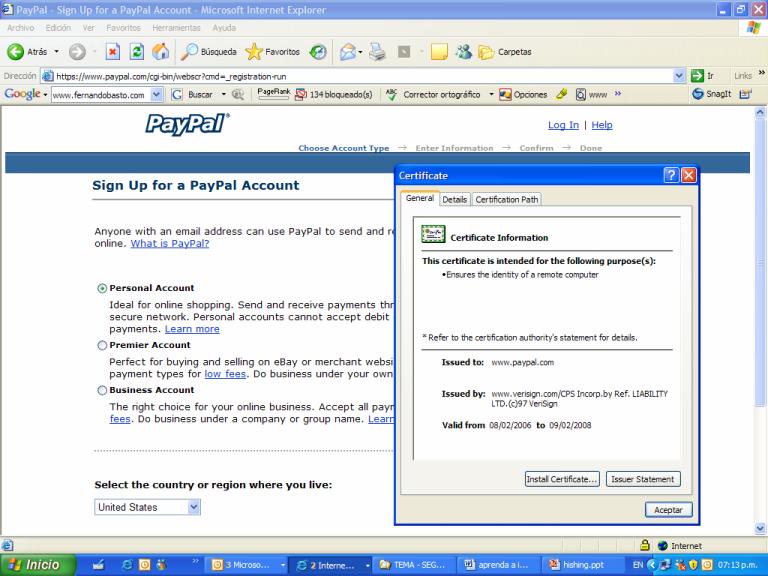Click the Google toolbar search field
Screen dimensions: 768x576
click(101, 95)
